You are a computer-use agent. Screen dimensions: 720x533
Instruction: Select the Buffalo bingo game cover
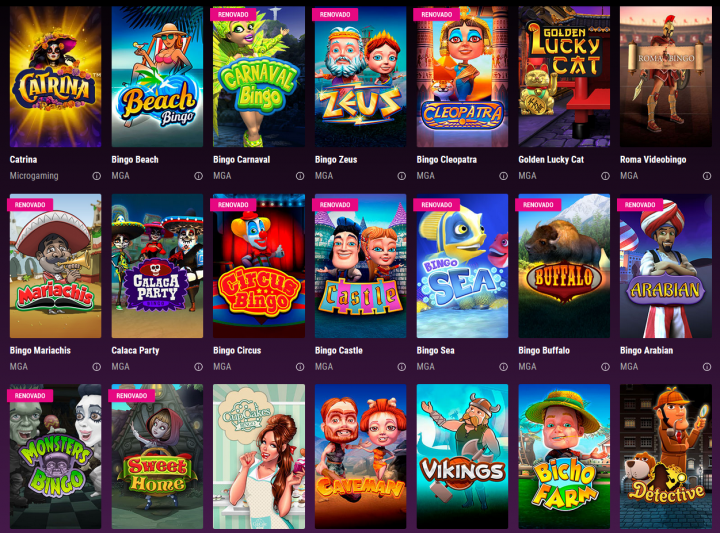coord(564,266)
